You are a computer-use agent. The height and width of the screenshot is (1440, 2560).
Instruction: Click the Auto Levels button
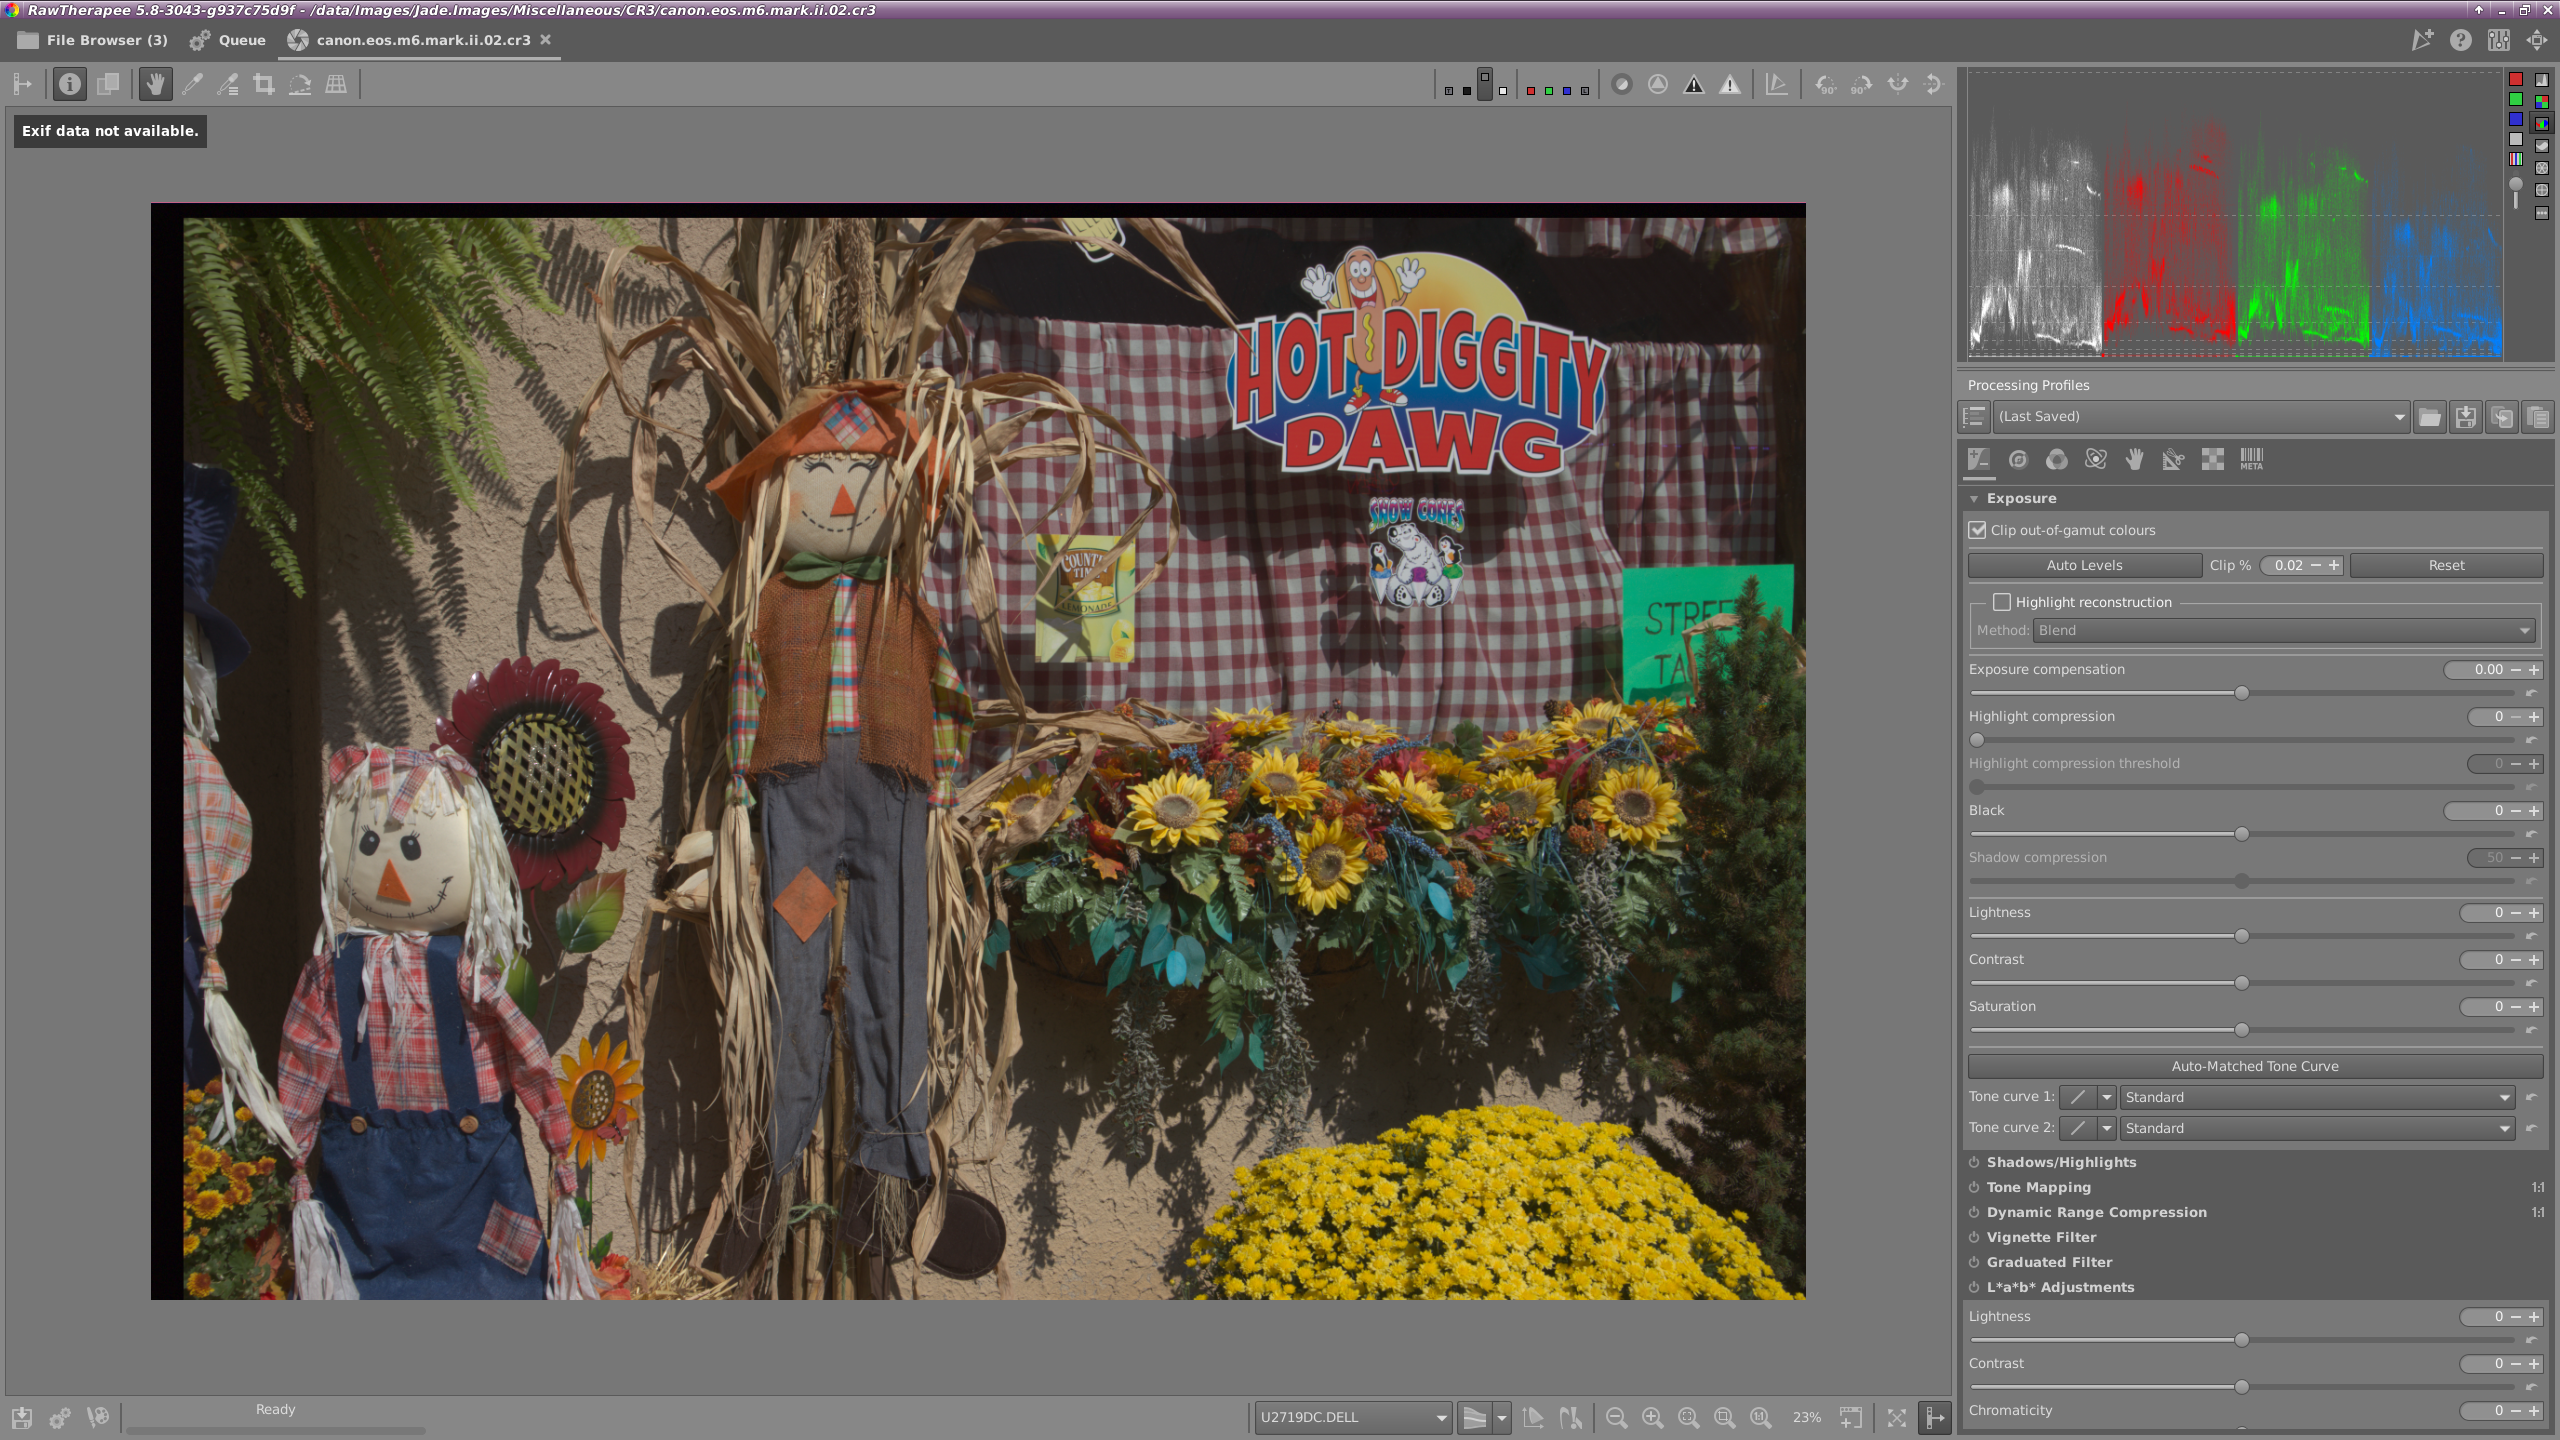(x=2085, y=566)
